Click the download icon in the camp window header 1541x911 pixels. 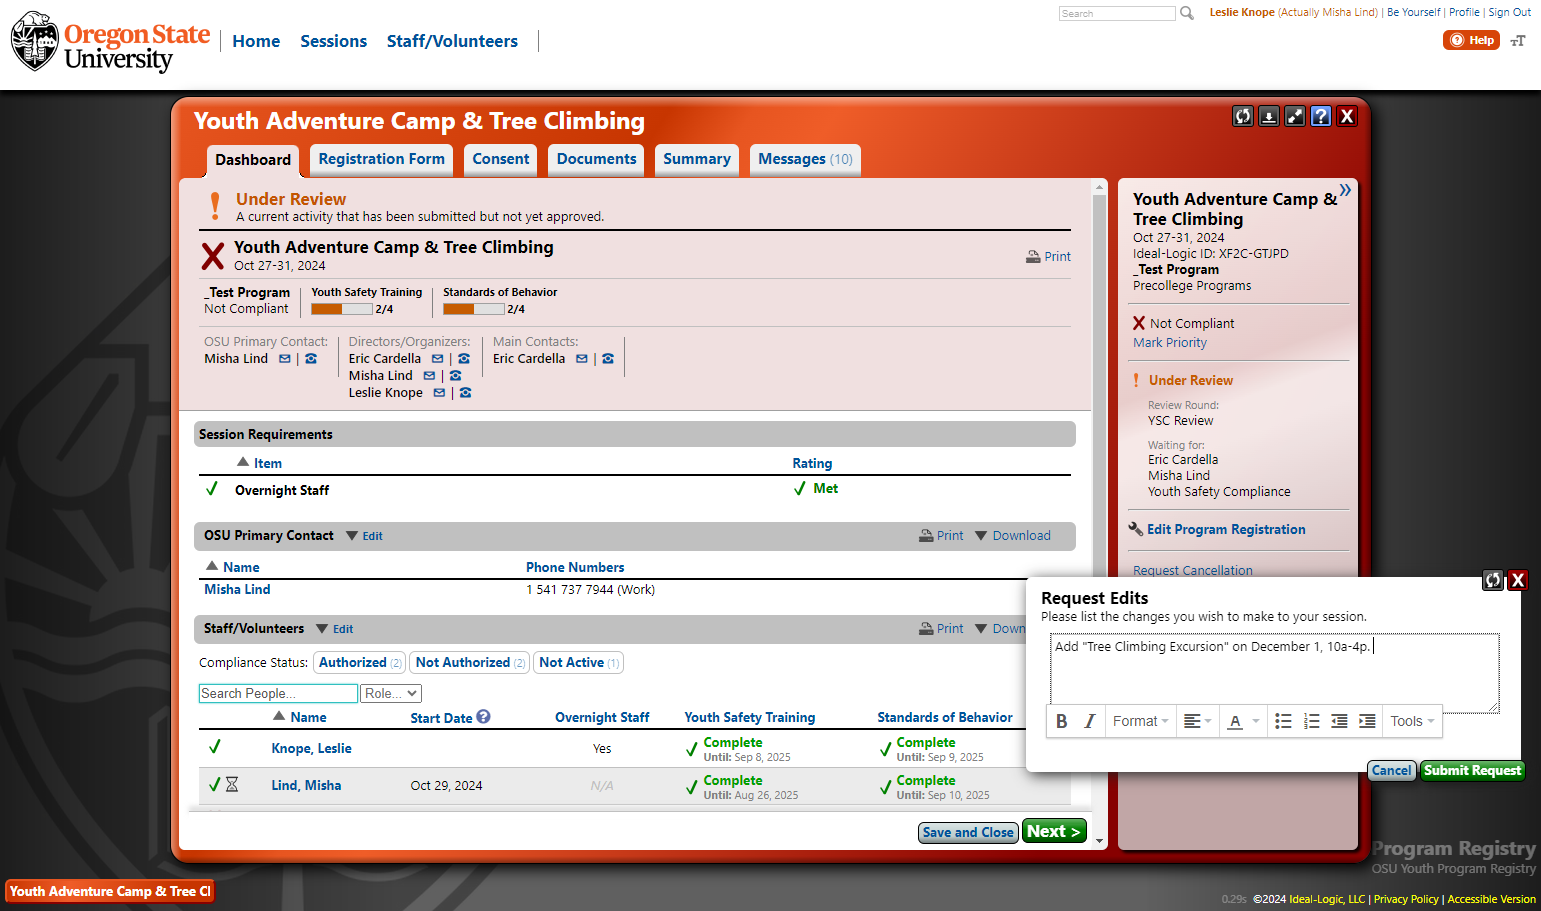(x=1269, y=116)
